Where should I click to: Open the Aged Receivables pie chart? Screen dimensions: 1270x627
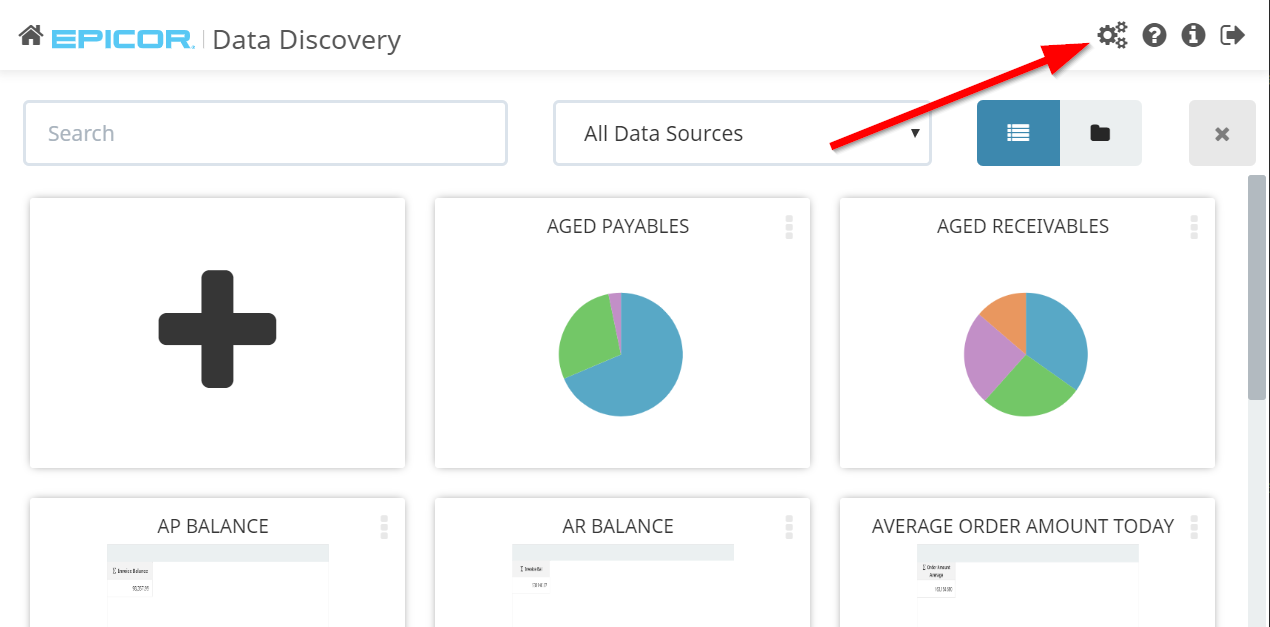[x=1025, y=354]
